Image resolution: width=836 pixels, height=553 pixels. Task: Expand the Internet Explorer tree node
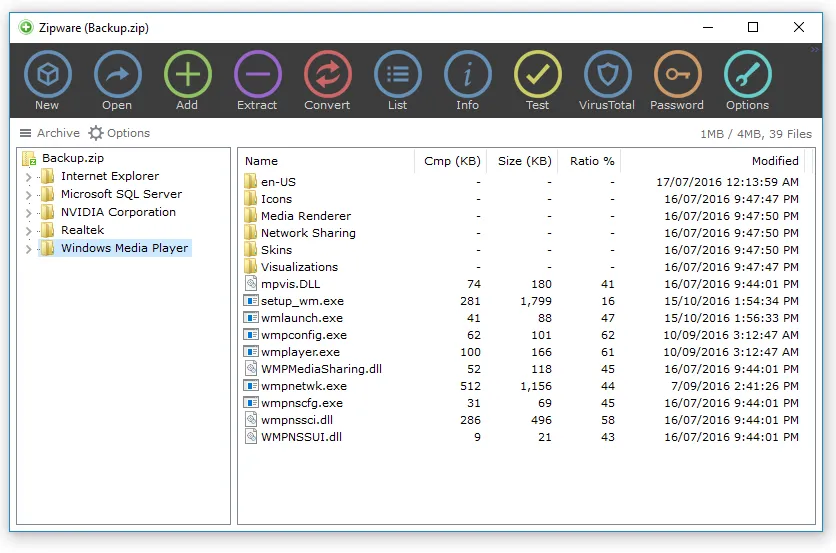[28, 177]
